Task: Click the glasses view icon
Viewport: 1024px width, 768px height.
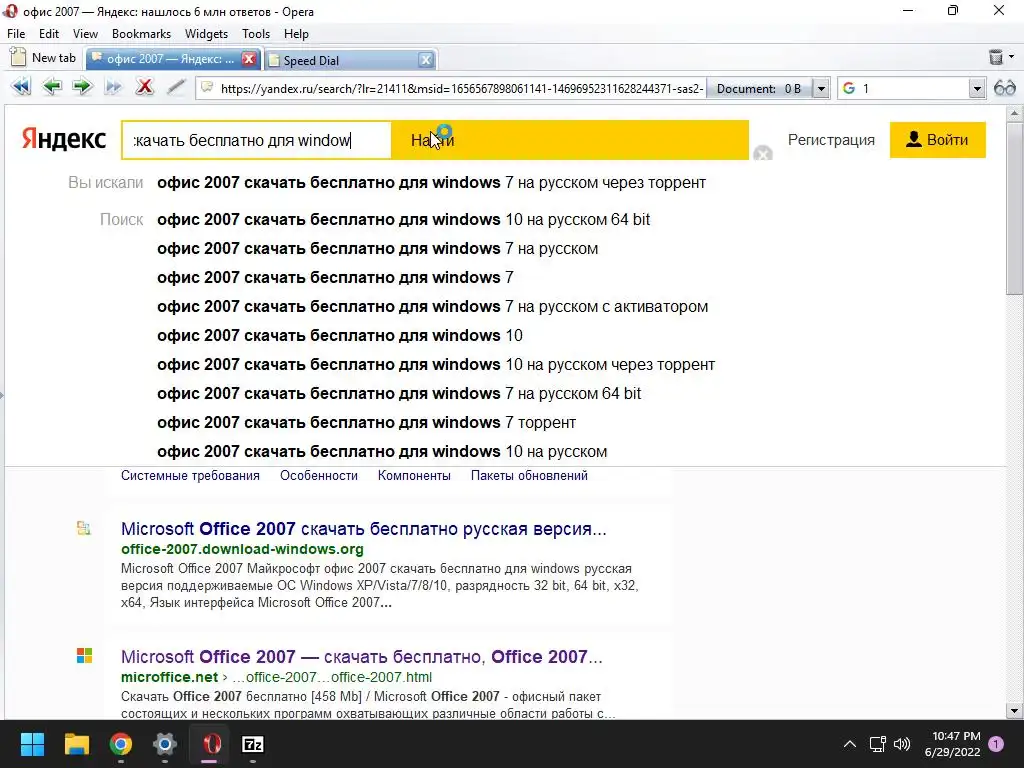Action: coord(1004,88)
